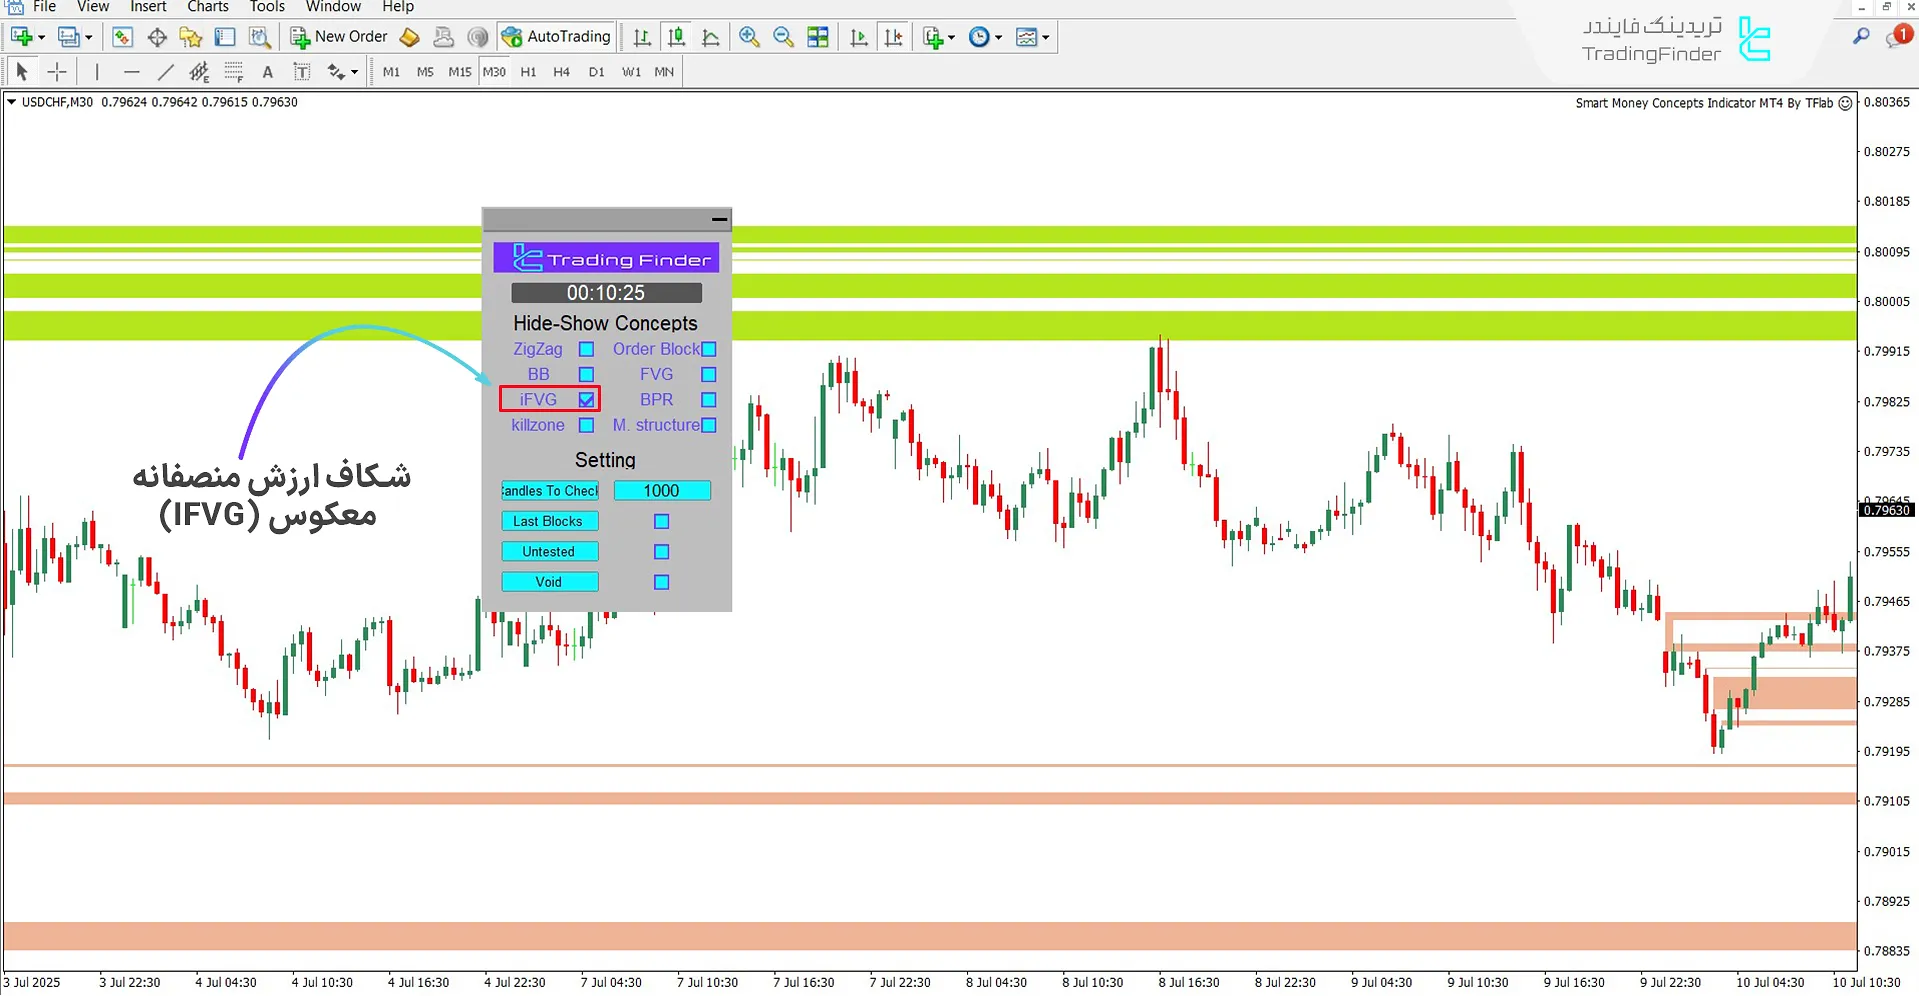
Task: Select the draw trendline tool
Action: click(x=166, y=72)
